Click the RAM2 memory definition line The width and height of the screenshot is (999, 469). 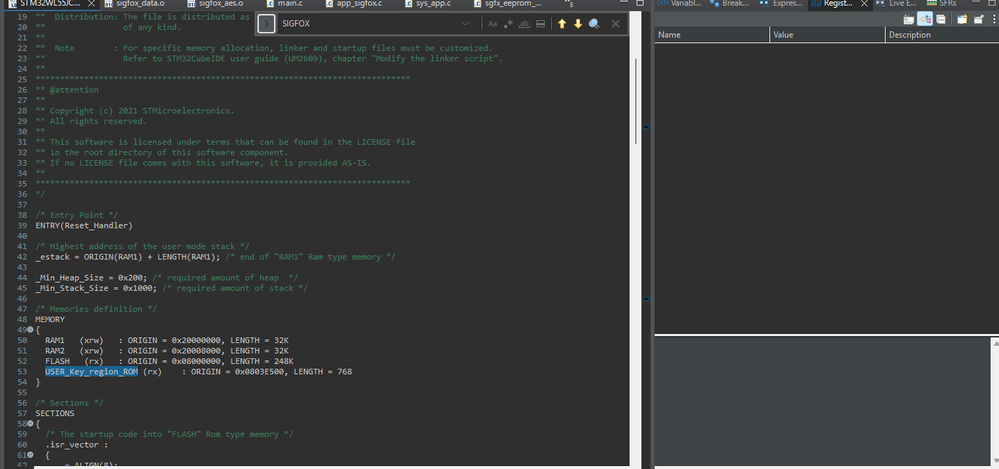pyautogui.click(x=167, y=350)
